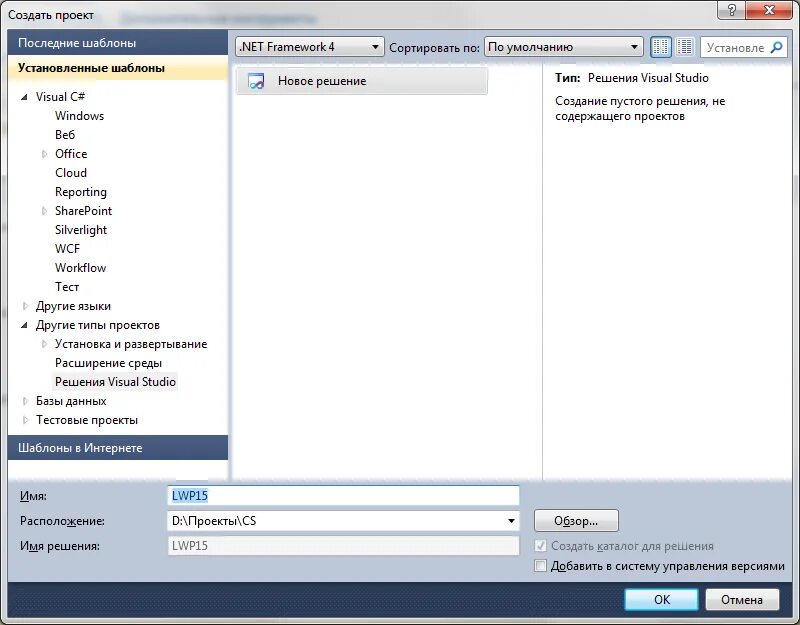
Task: Click the search magnifier icon
Action: click(777, 47)
